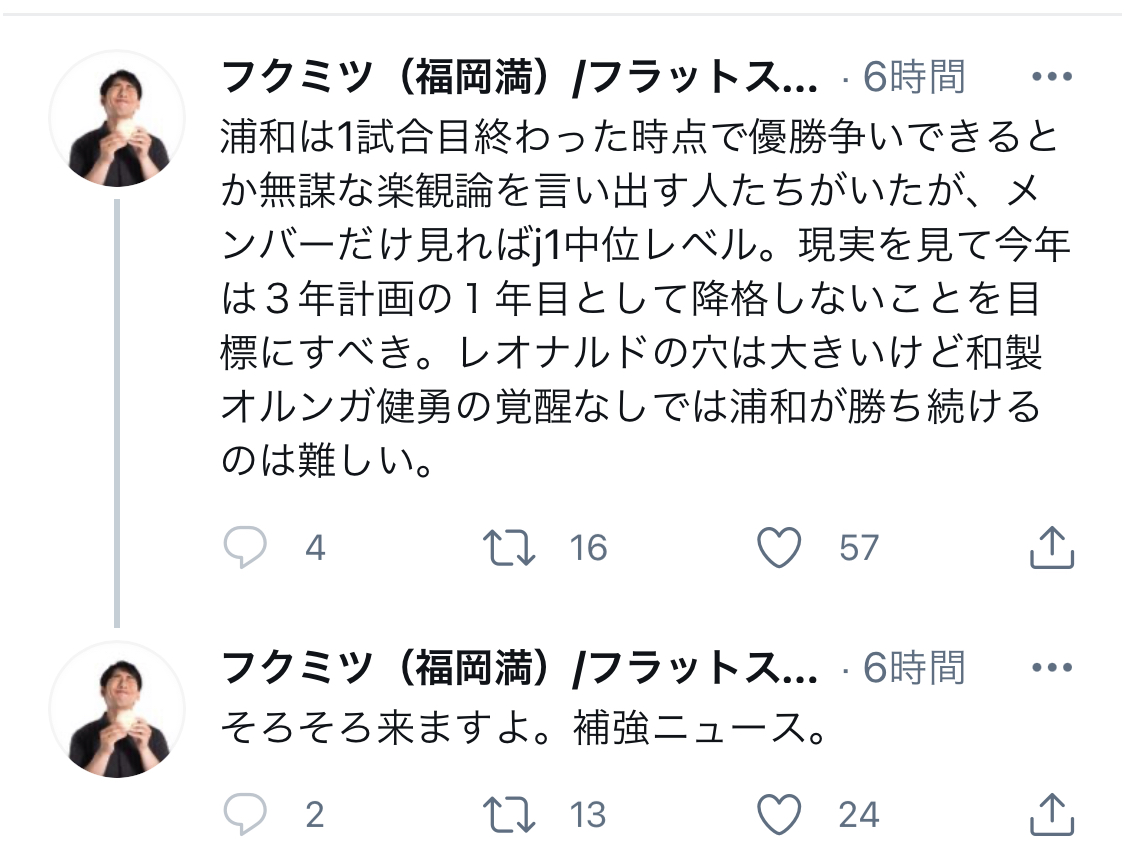Open フクミツ profile from first tweet name
The image size is (1125, 858).
coord(519,77)
